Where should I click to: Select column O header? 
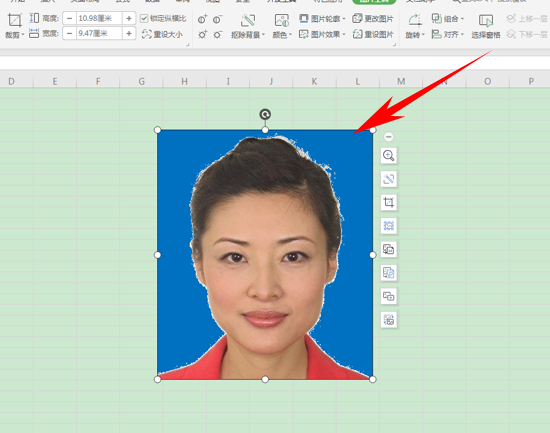tap(488, 81)
